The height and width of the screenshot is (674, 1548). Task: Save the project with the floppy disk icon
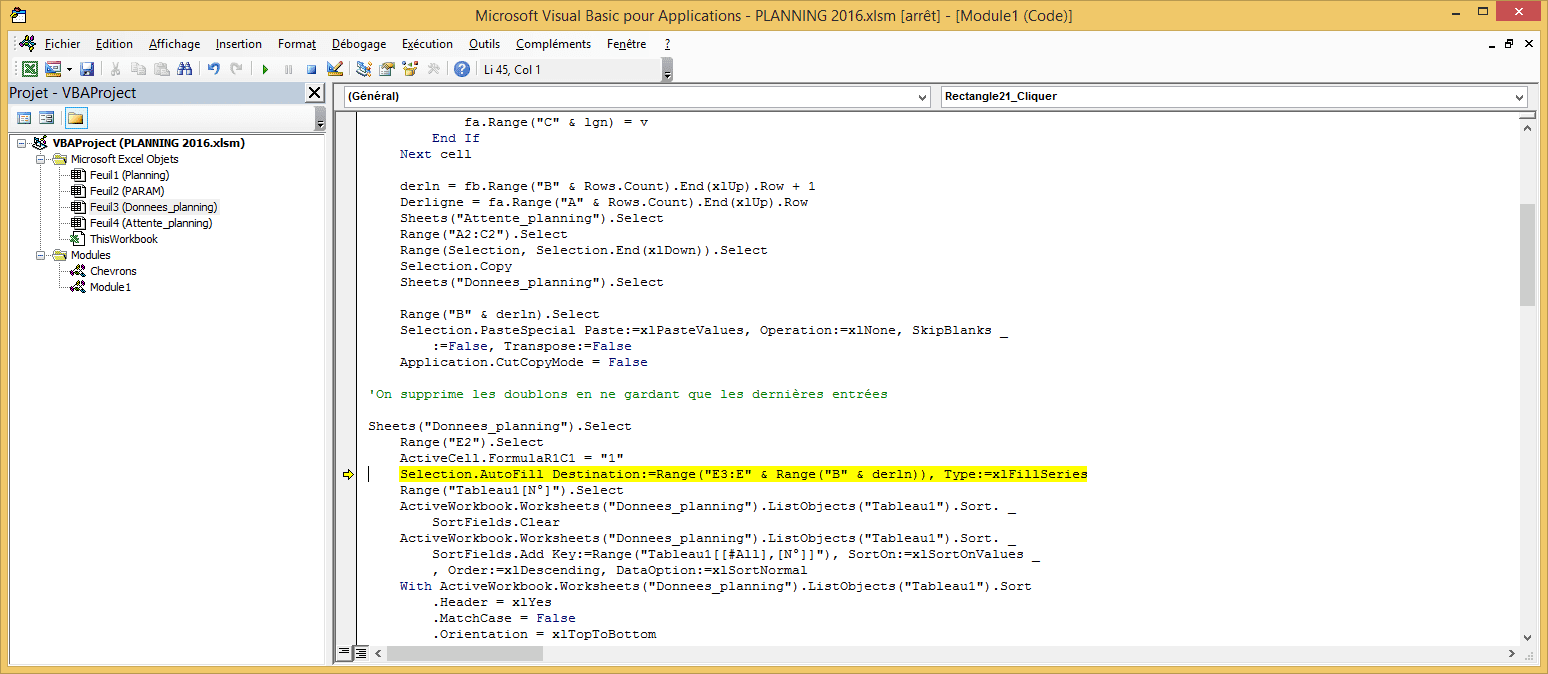(x=87, y=69)
